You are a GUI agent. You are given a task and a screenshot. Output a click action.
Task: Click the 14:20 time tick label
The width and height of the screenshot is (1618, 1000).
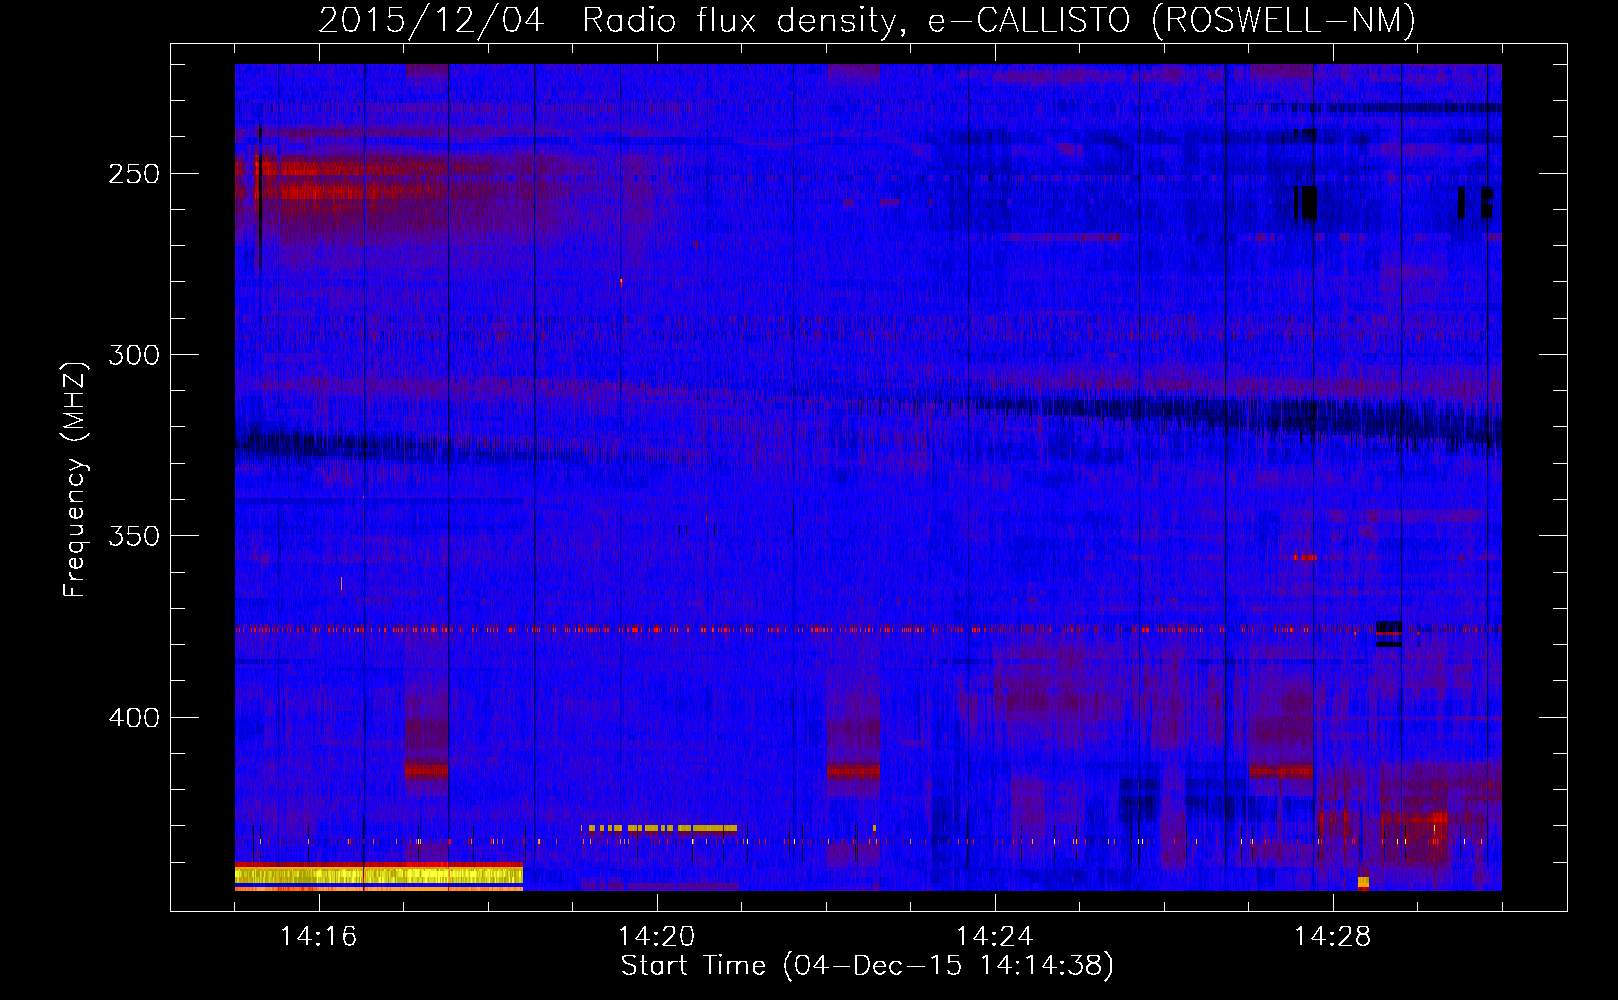click(x=657, y=936)
